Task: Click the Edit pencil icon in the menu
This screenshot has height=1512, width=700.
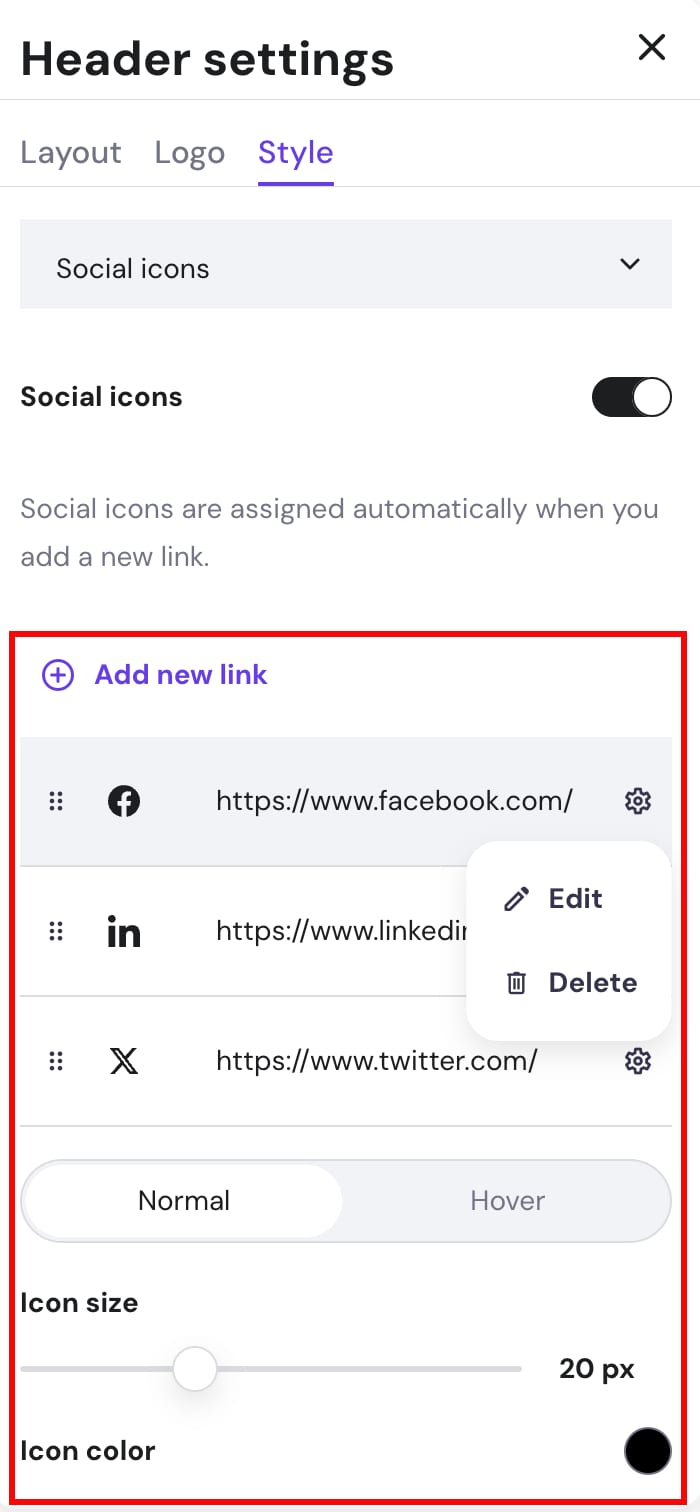Action: pyautogui.click(x=516, y=898)
